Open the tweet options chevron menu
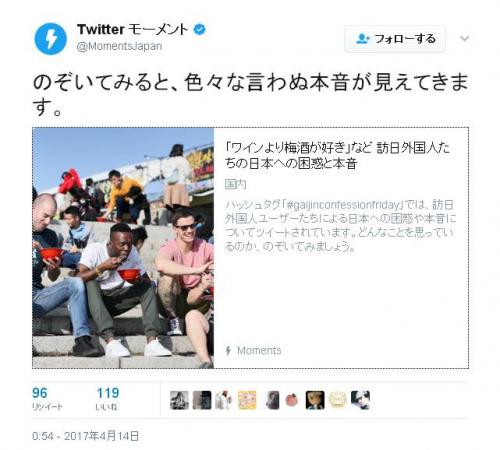The image size is (500, 450). pyautogui.click(x=464, y=38)
